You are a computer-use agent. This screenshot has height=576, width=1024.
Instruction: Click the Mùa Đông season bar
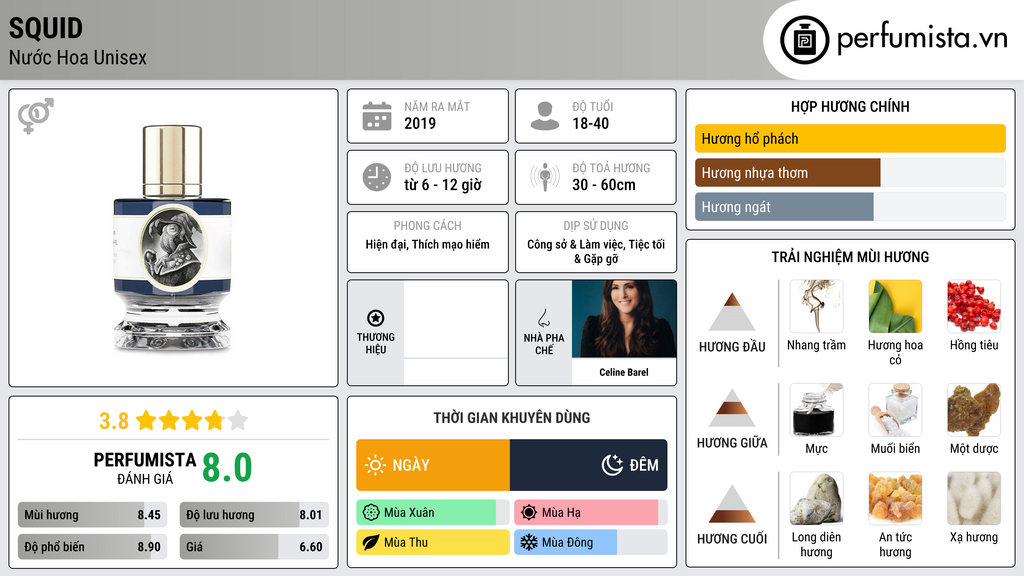590,542
